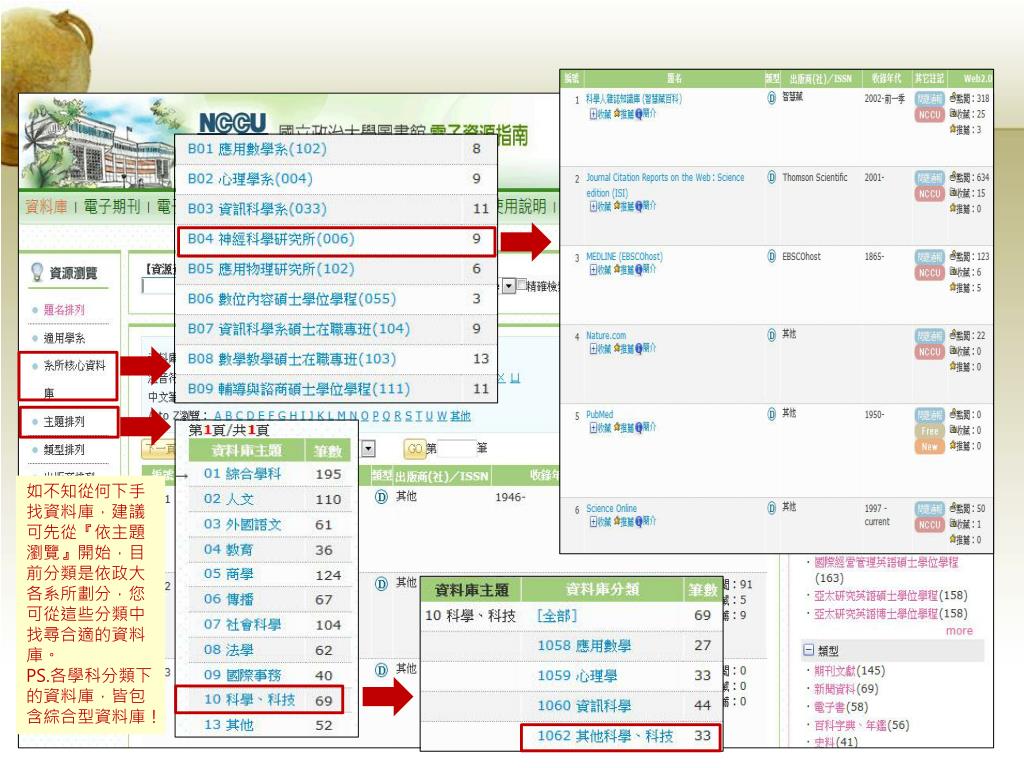Viewport: 1024px width, 768px height.
Task: Click the 推薦 star icon under Journal Citation Reports
Action: [616, 206]
